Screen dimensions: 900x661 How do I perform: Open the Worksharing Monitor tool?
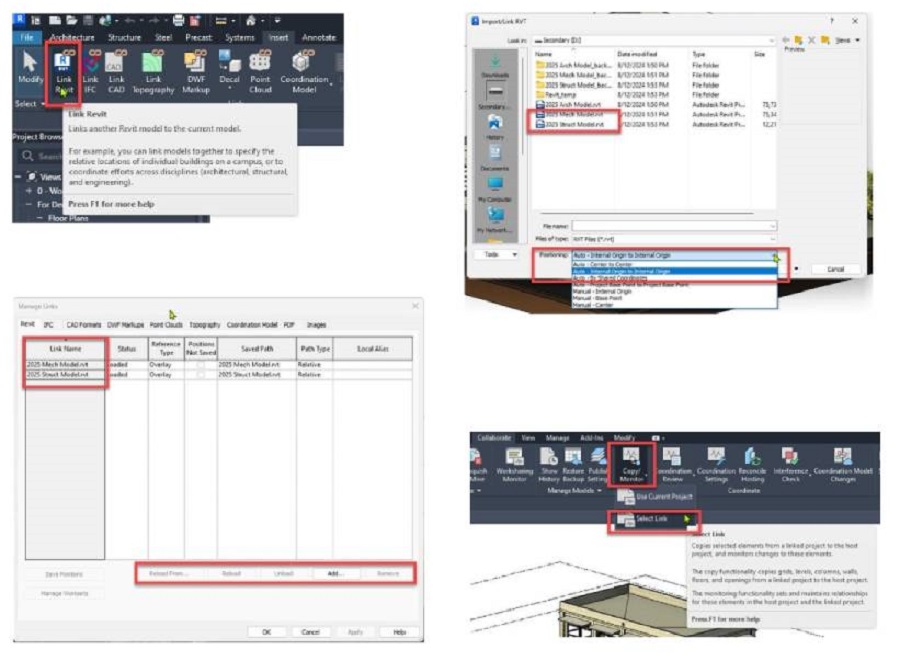tap(514, 467)
